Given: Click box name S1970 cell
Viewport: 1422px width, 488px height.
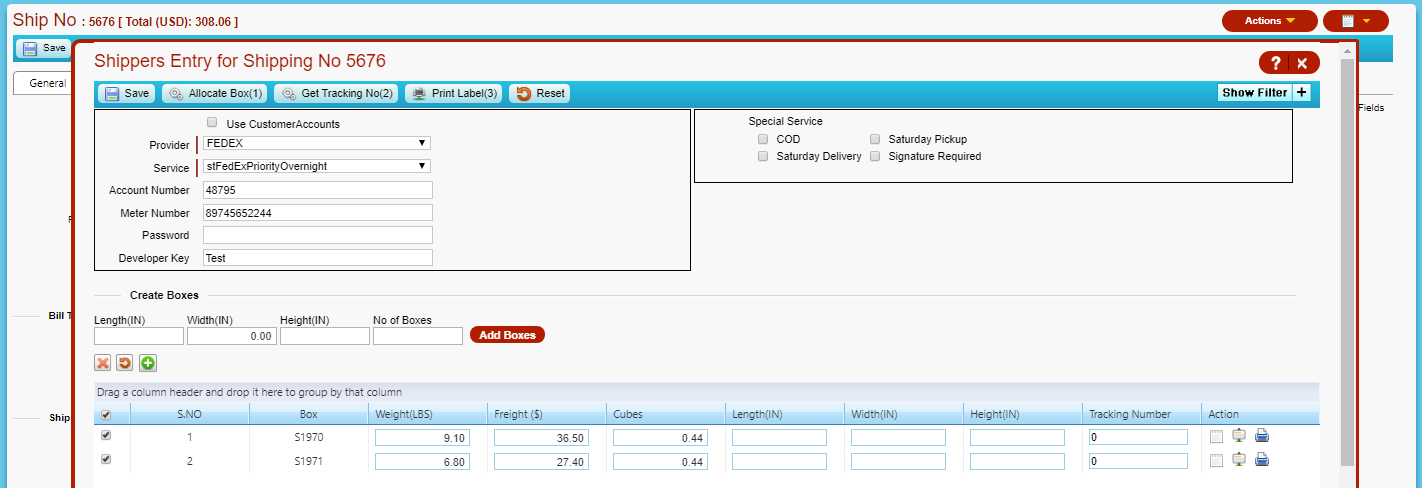Looking at the screenshot, I should point(309,437).
